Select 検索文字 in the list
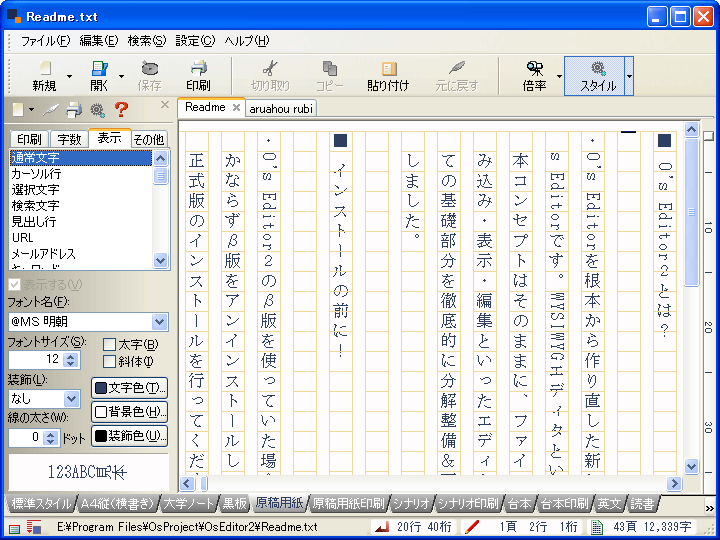This screenshot has height=540, width=720. coord(81,205)
